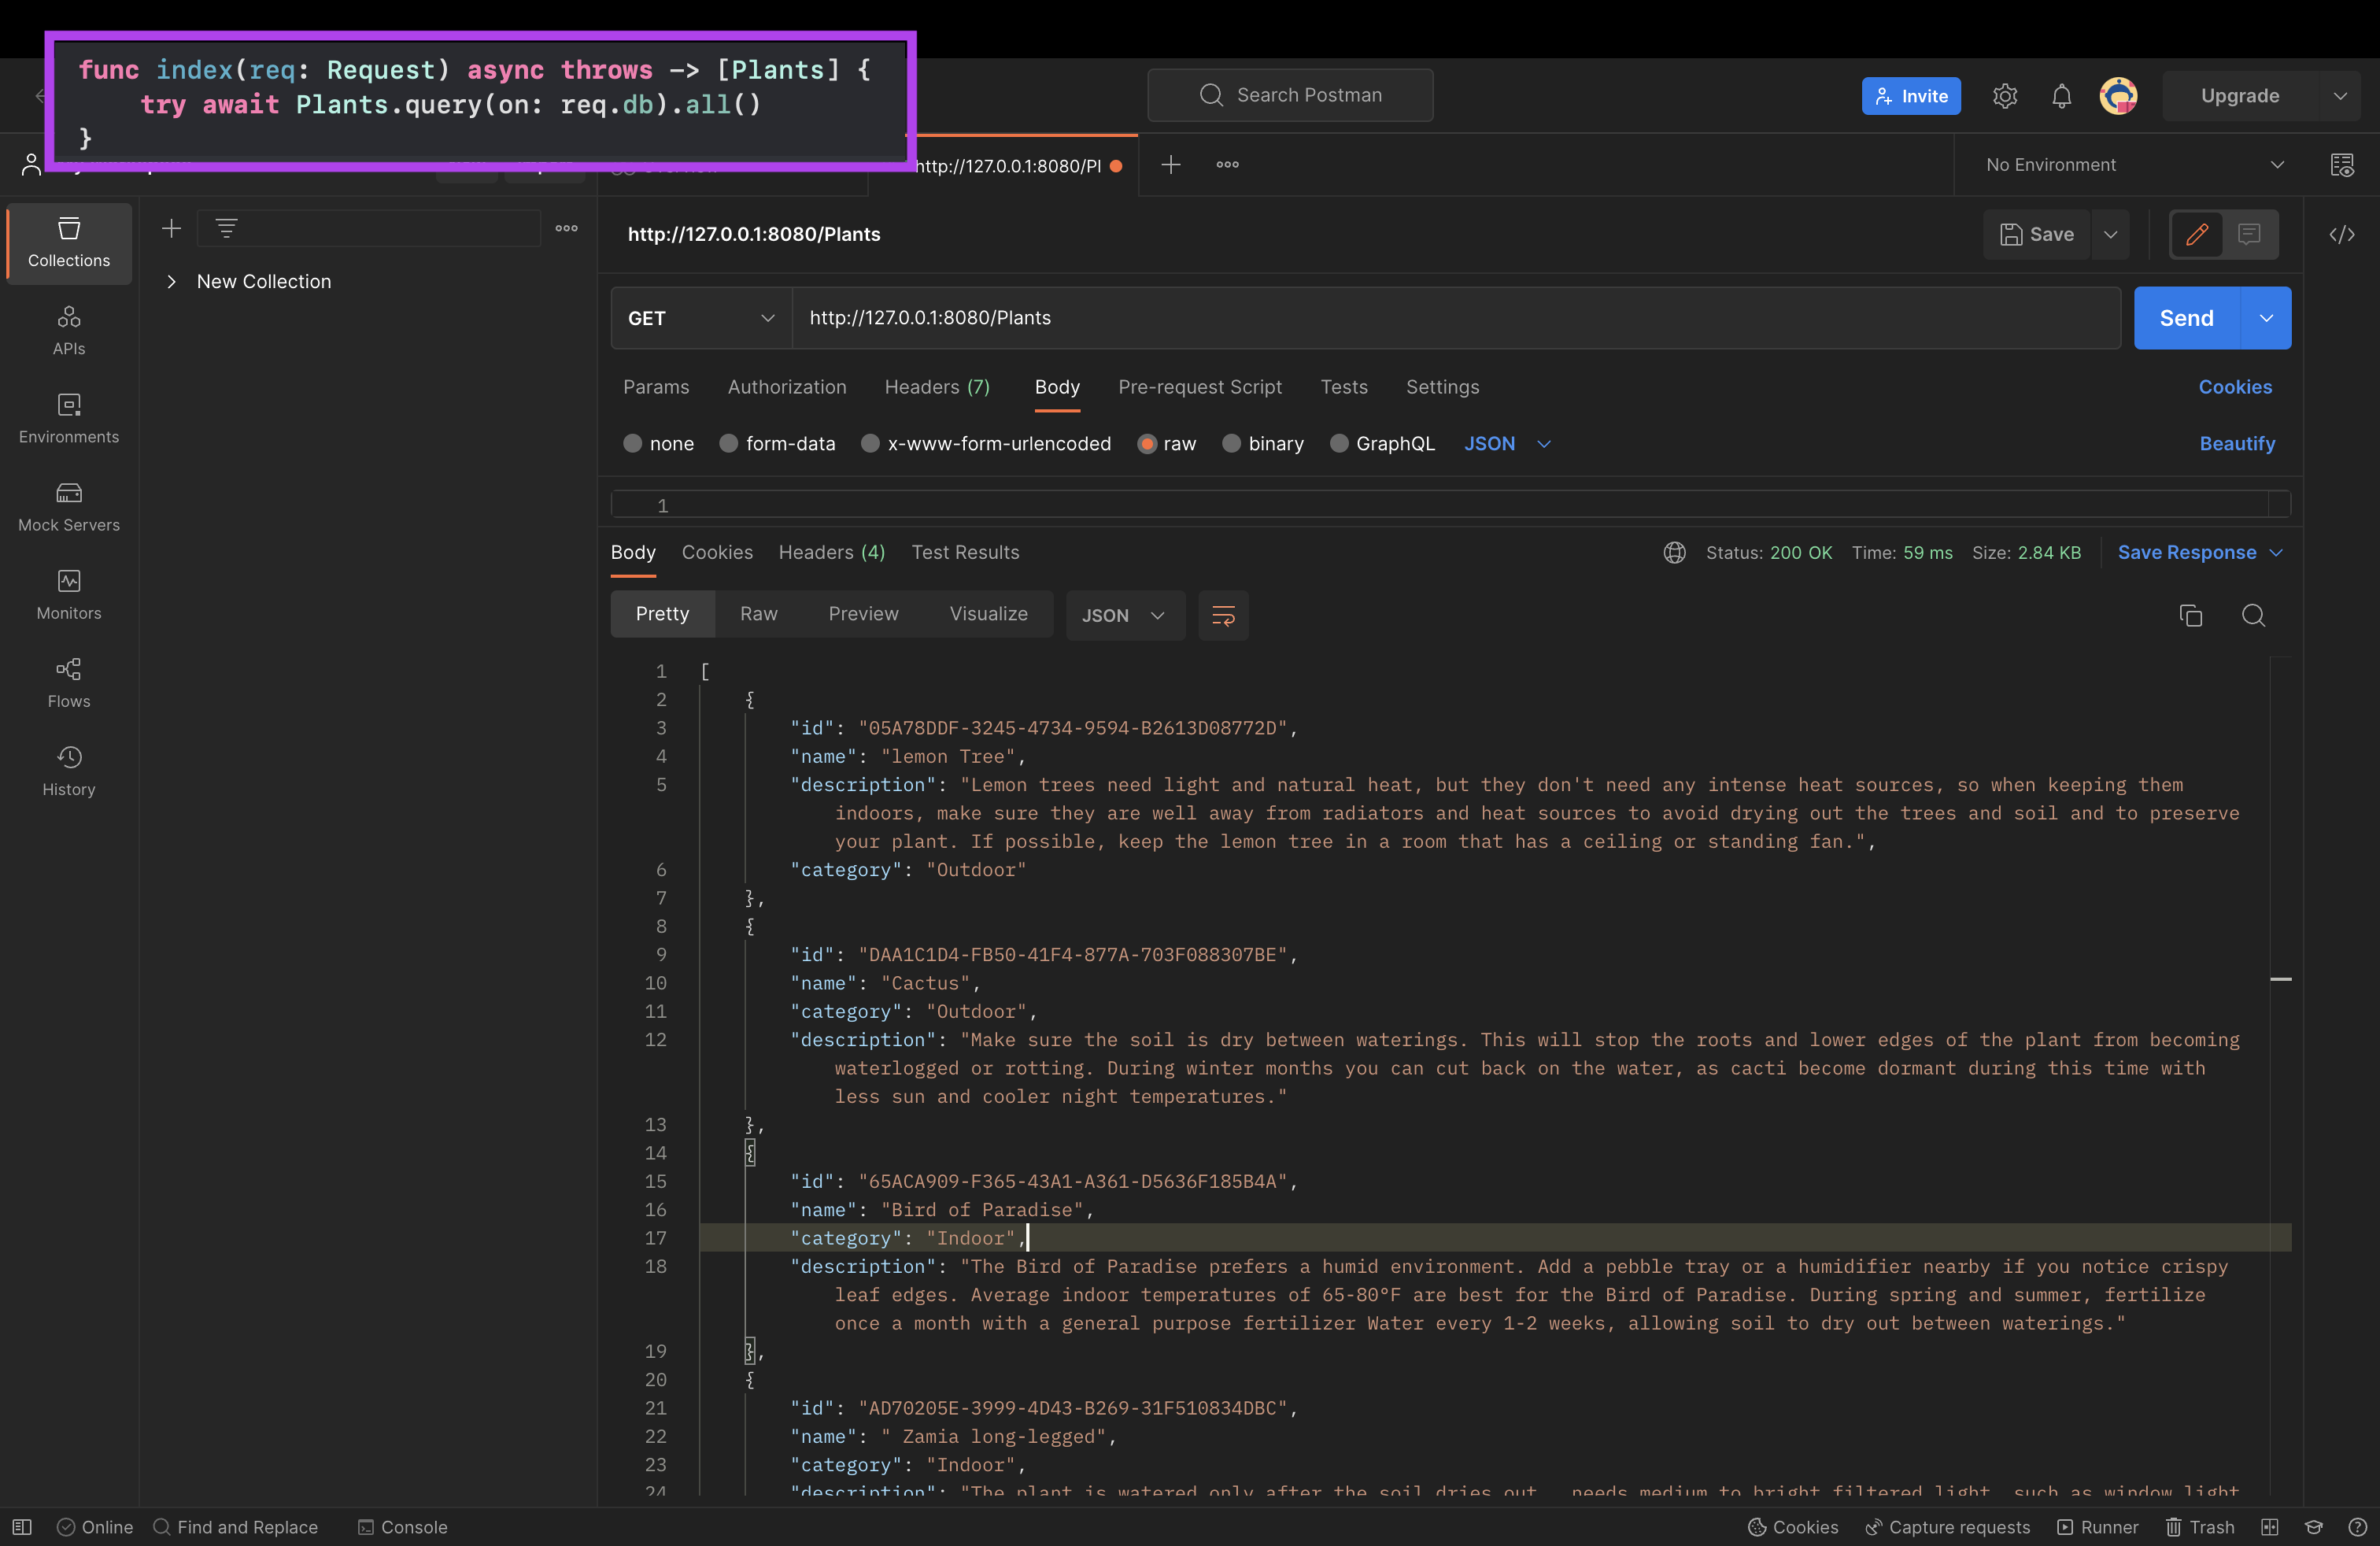Image resolution: width=2380 pixels, height=1546 pixels.
Task: Switch to the Pre-request Script tab
Action: coord(1200,387)
